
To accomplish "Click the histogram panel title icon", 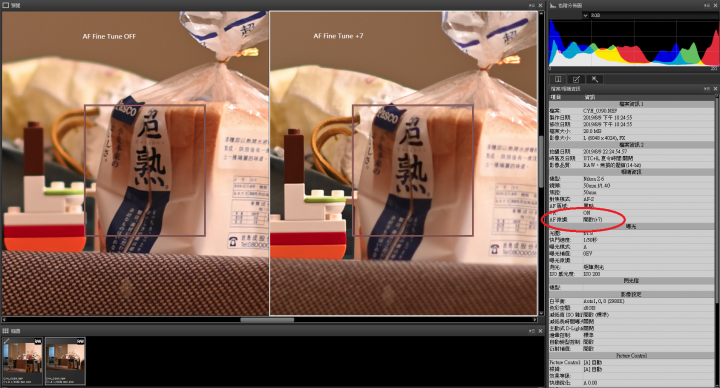I will [553, 5].
